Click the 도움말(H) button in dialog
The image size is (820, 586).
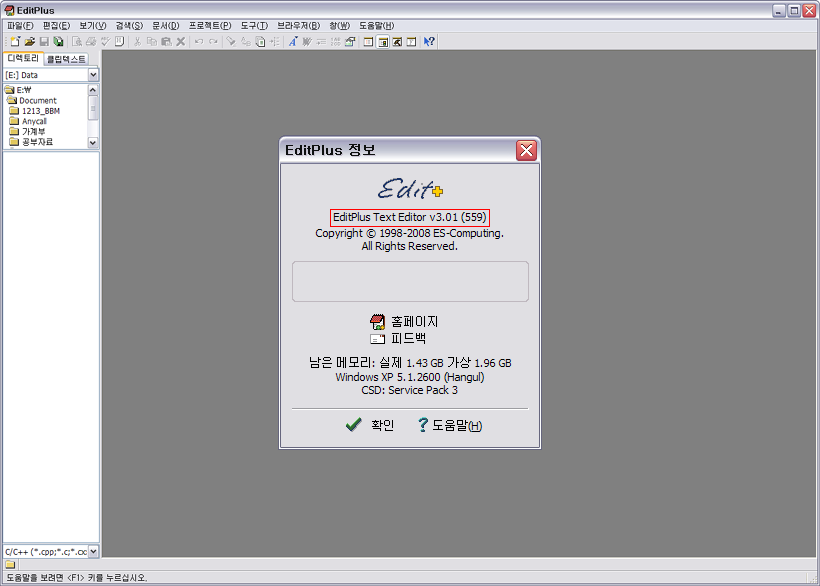point(450,425)
